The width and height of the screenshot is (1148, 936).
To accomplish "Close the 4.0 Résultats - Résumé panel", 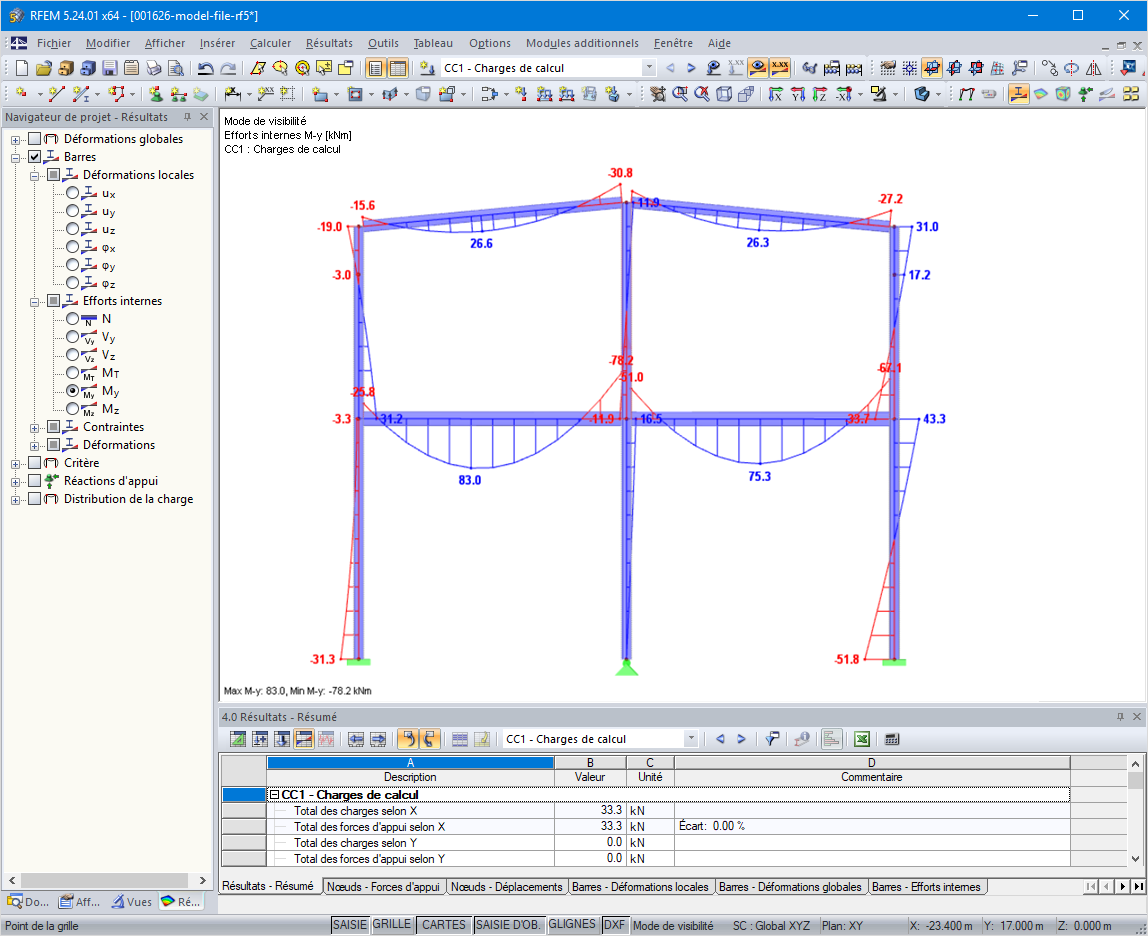I will coord(1137,717).
